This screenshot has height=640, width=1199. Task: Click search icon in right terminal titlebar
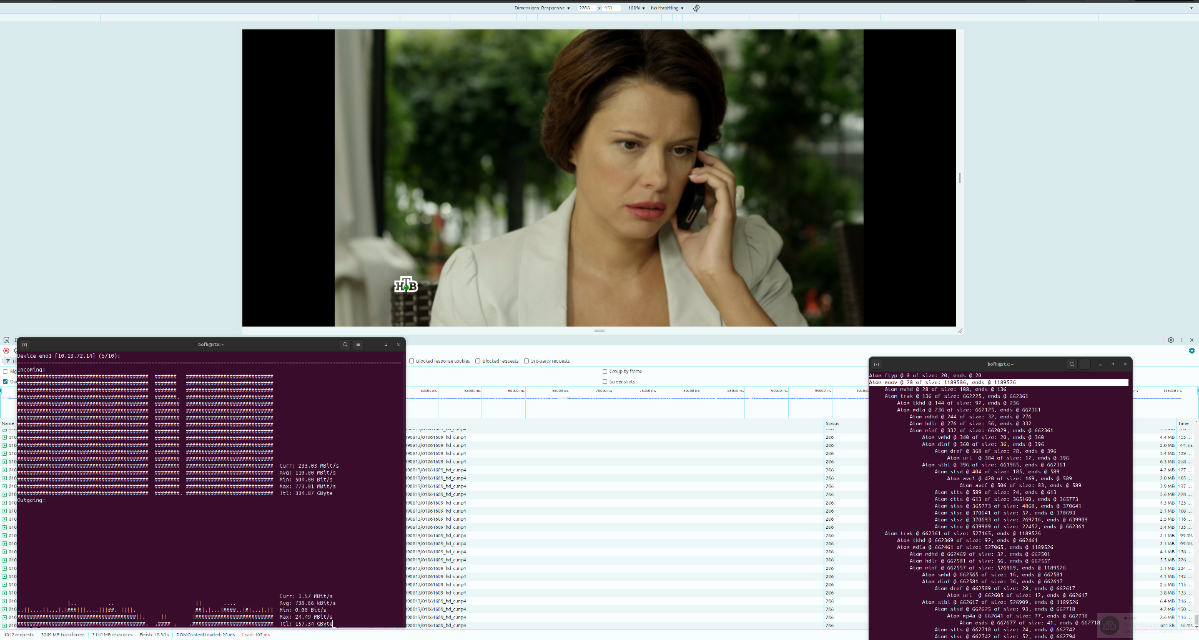[1072, 364]
